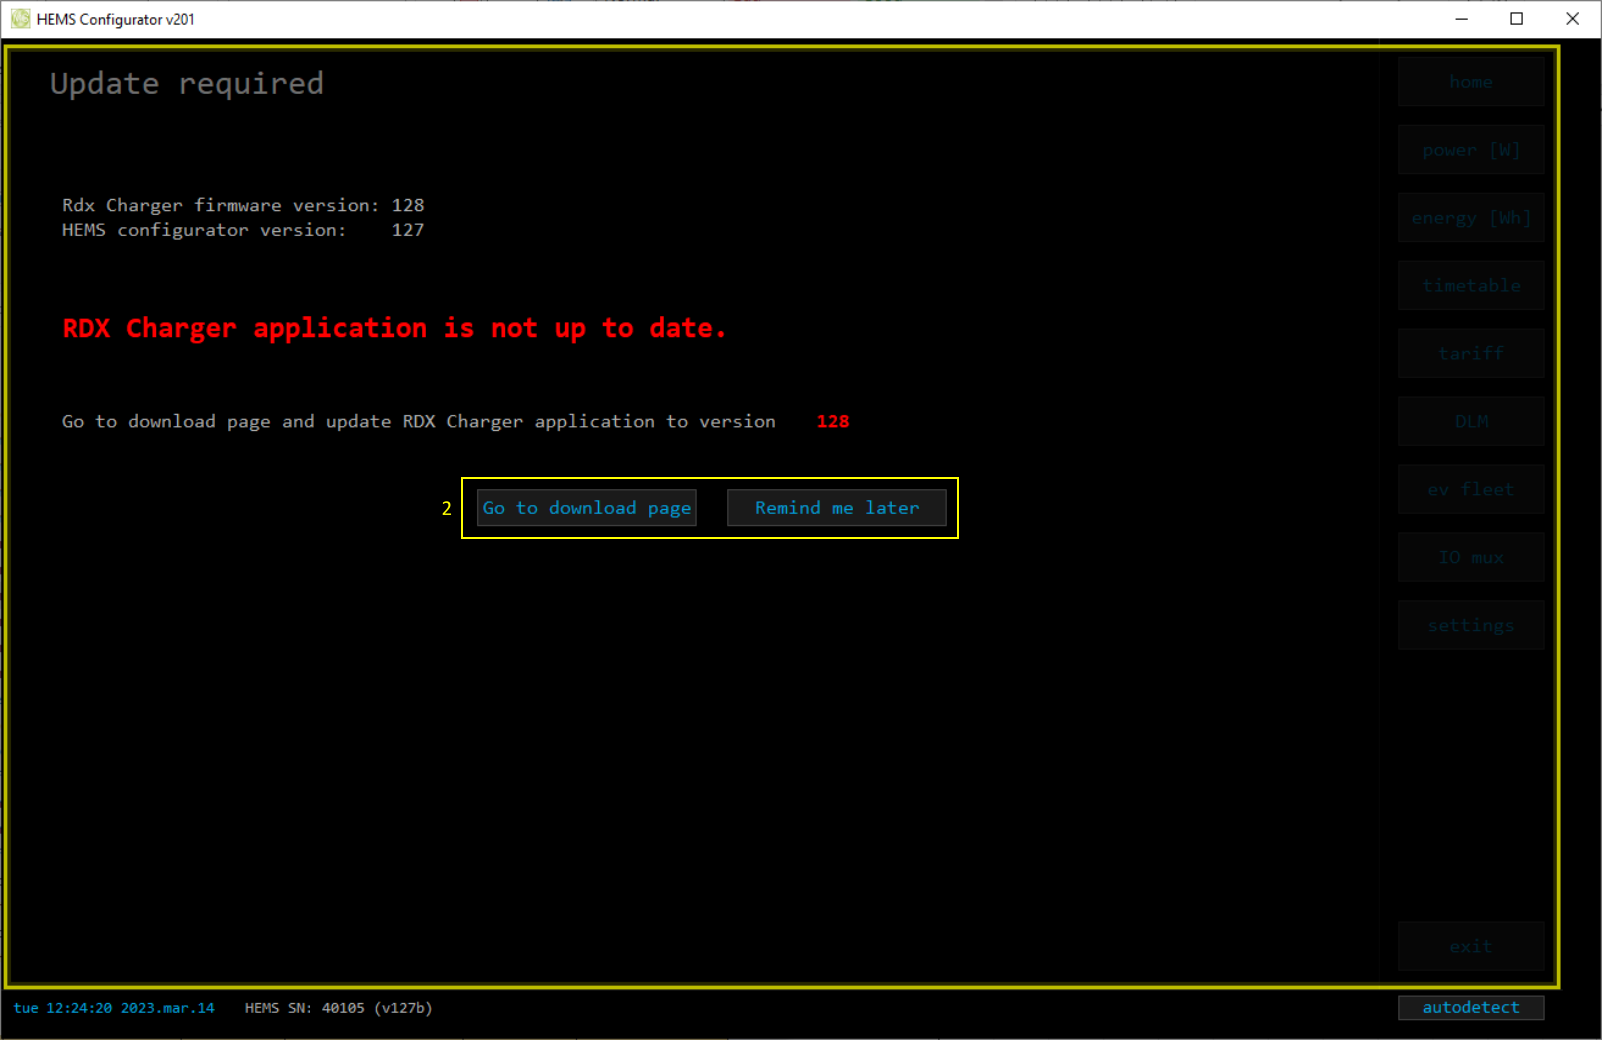
Task: Select the ev fleet page
Action: [x=1470, y=490]
